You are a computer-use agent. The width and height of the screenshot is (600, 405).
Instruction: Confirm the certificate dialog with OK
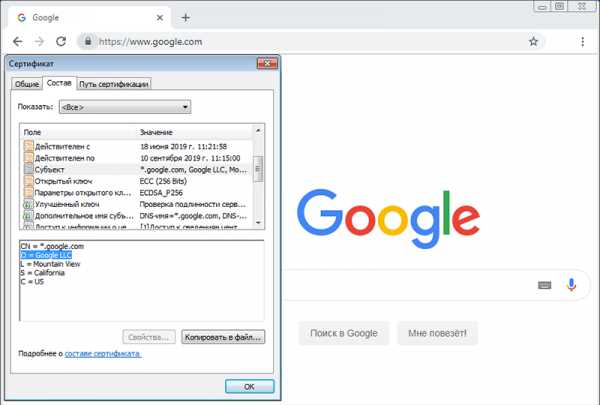click(249, 387)
